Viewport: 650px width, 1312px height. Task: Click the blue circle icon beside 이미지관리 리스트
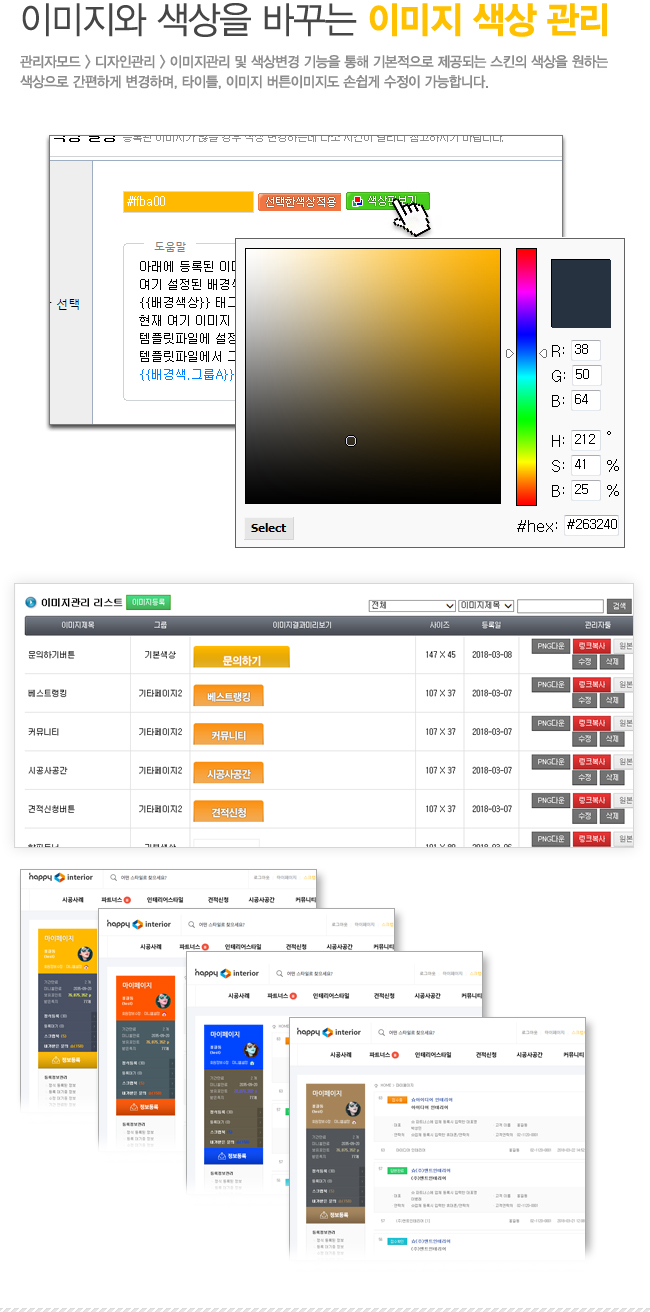click(x=31, y=602)
